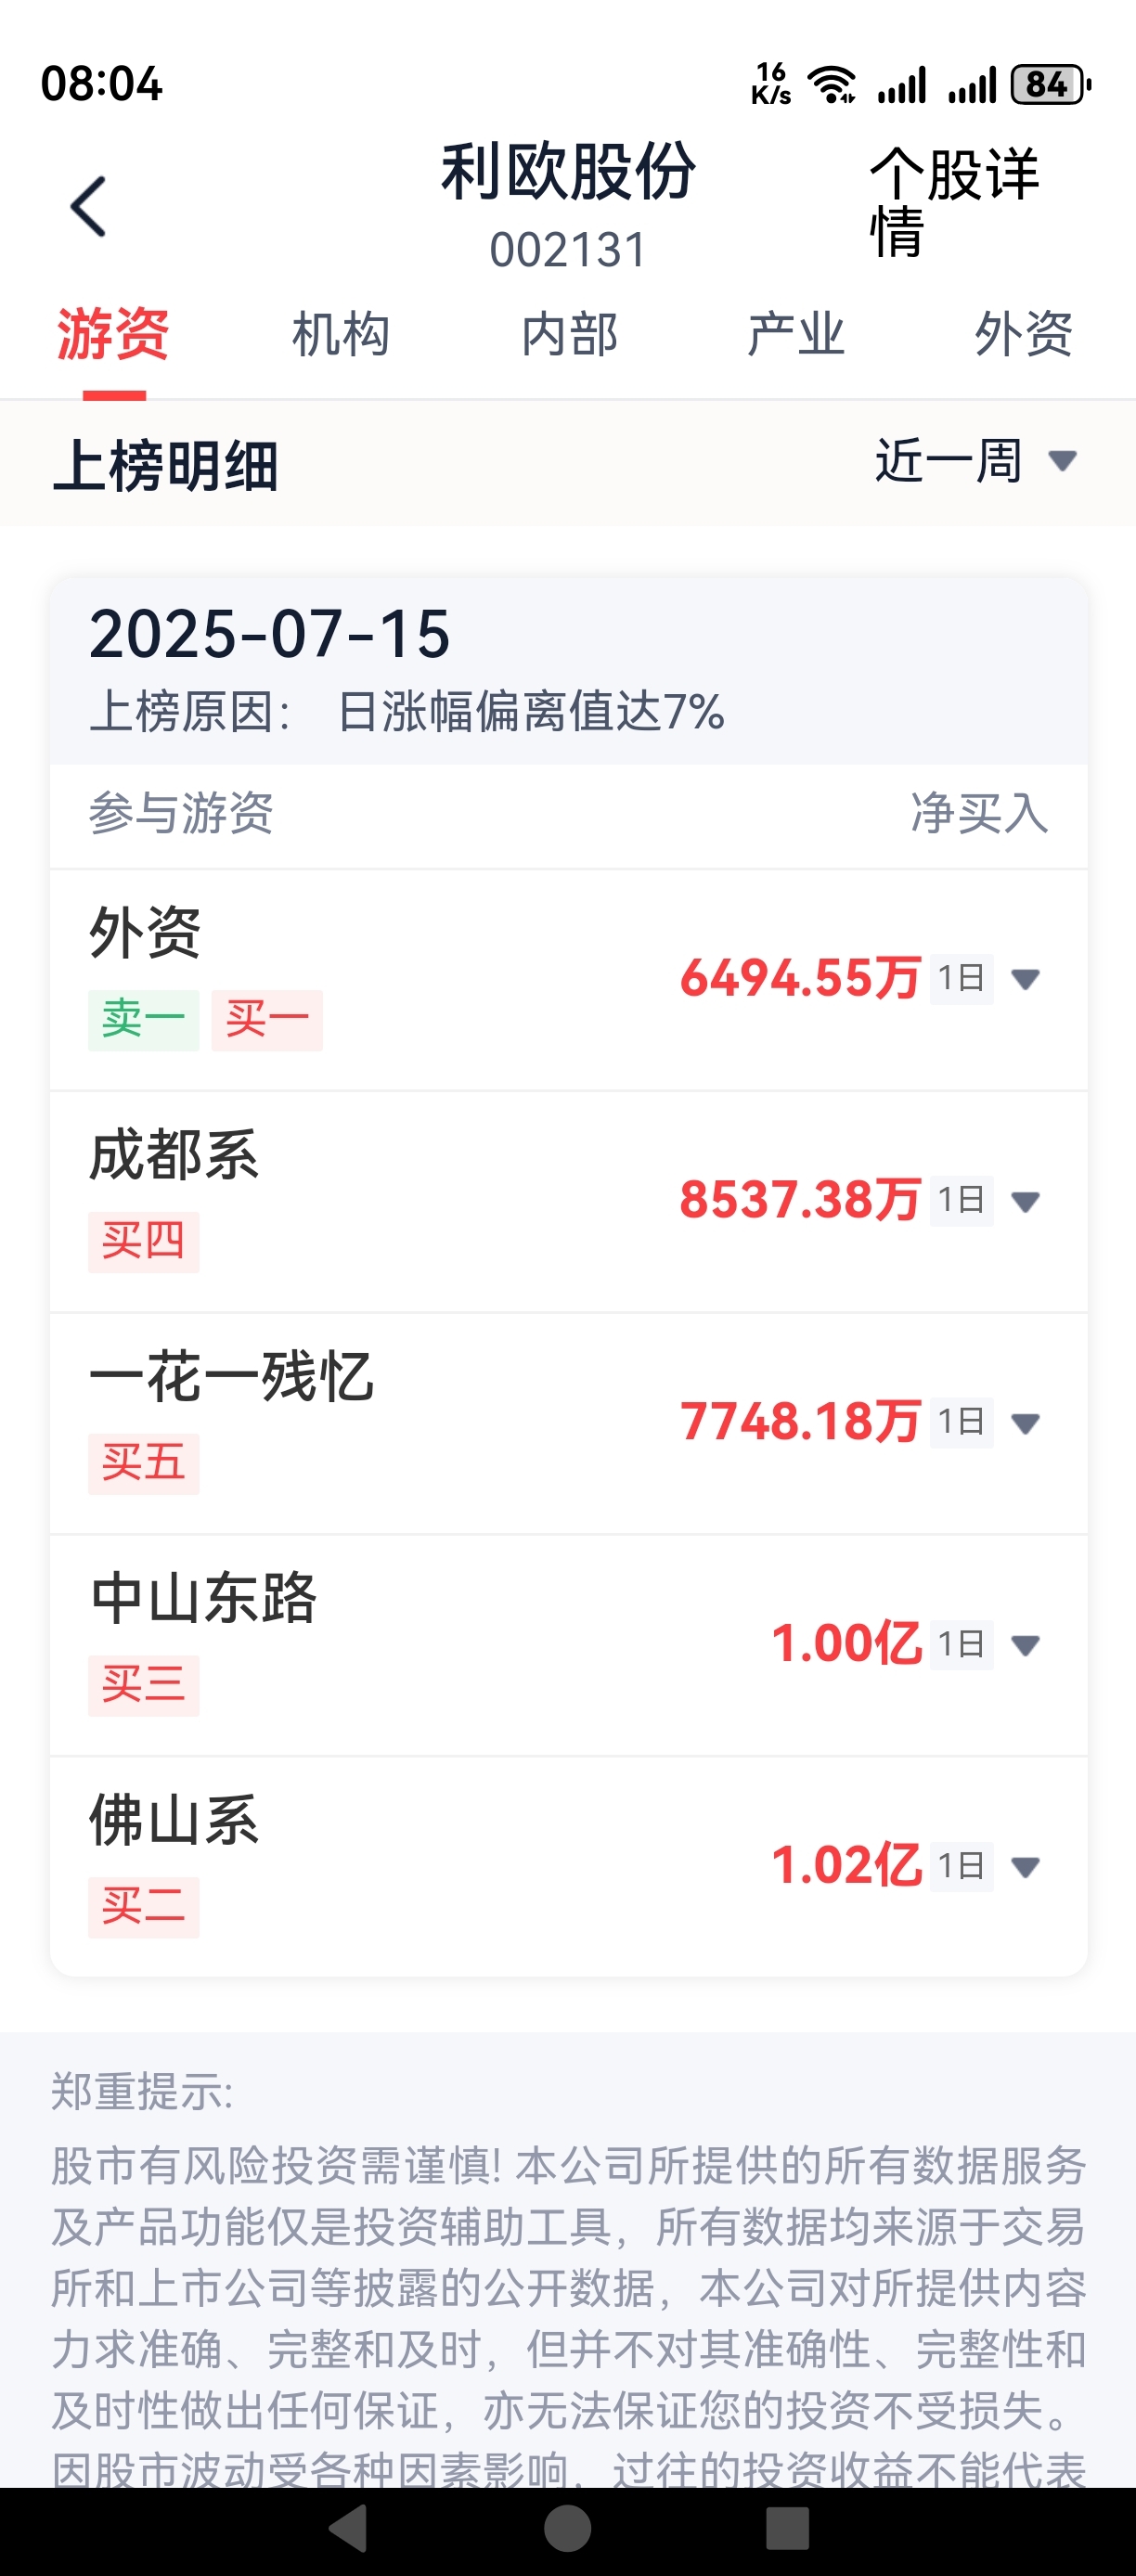
Task: Tap Android recent apps square
Action: pyautogui.click(x=787, y=2529)
